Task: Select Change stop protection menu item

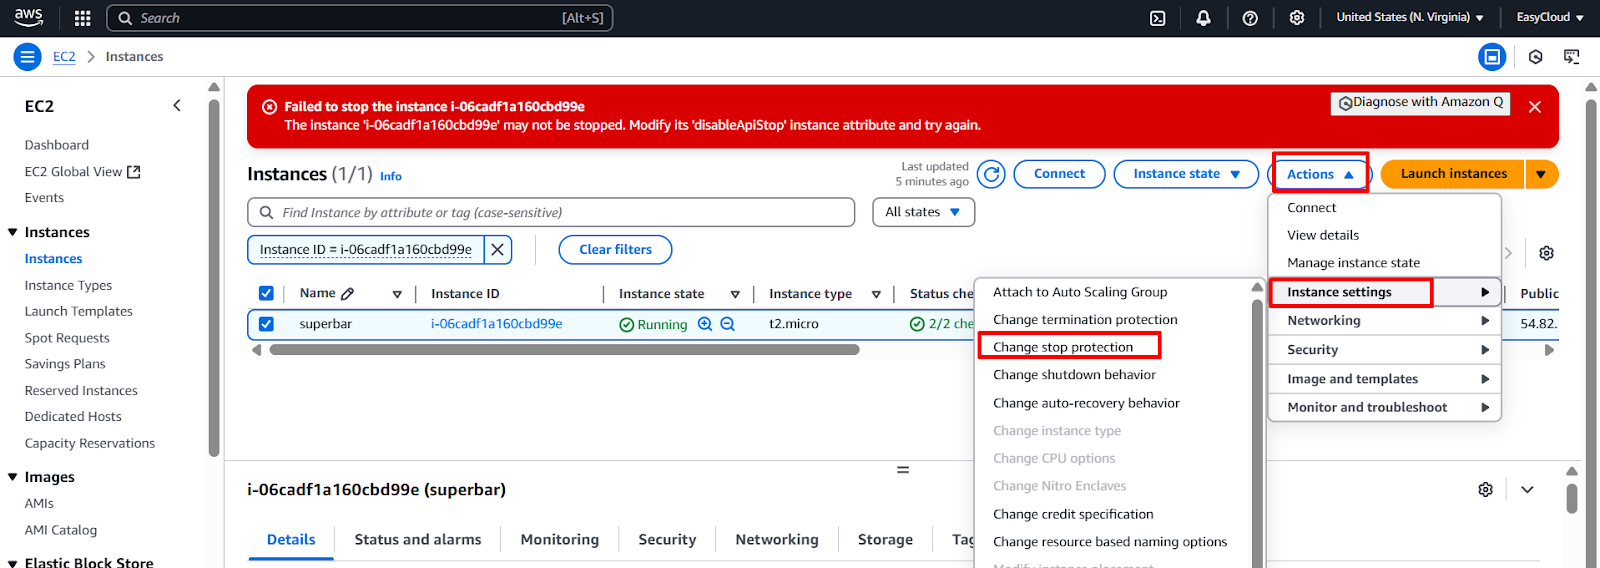Action: [x=1063, y=347]
